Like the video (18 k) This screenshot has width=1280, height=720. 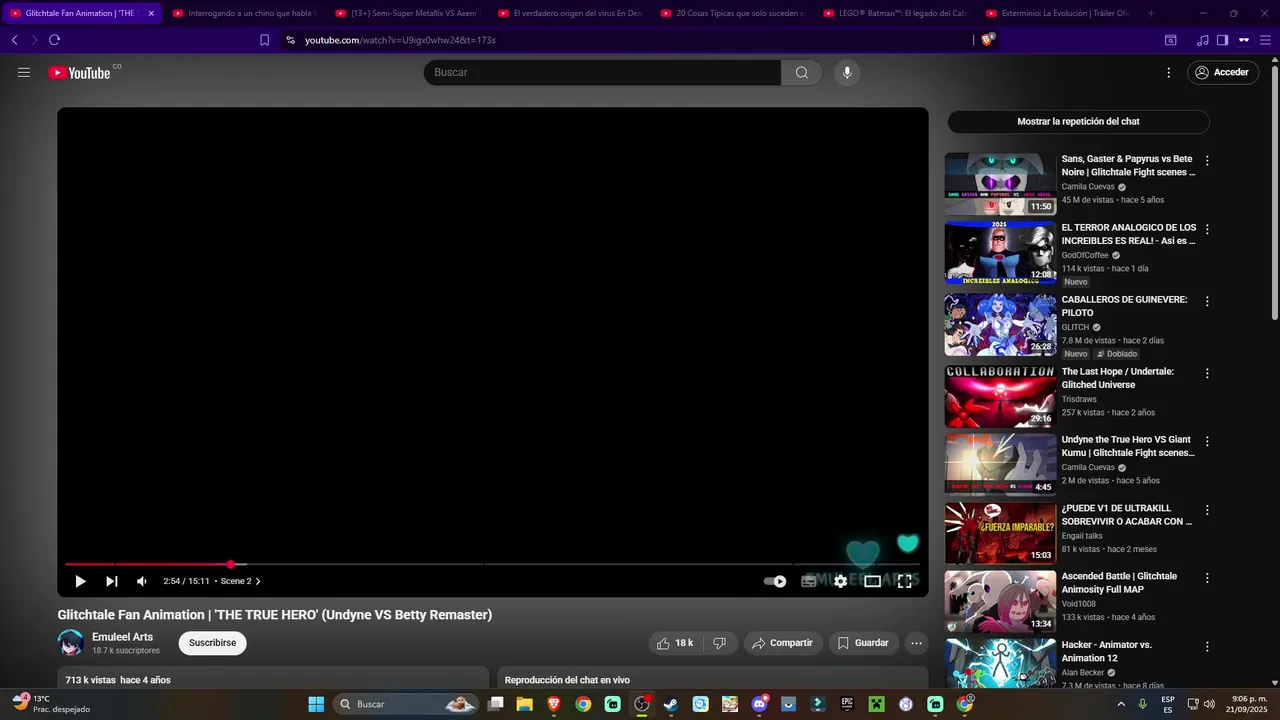(675, 643)
